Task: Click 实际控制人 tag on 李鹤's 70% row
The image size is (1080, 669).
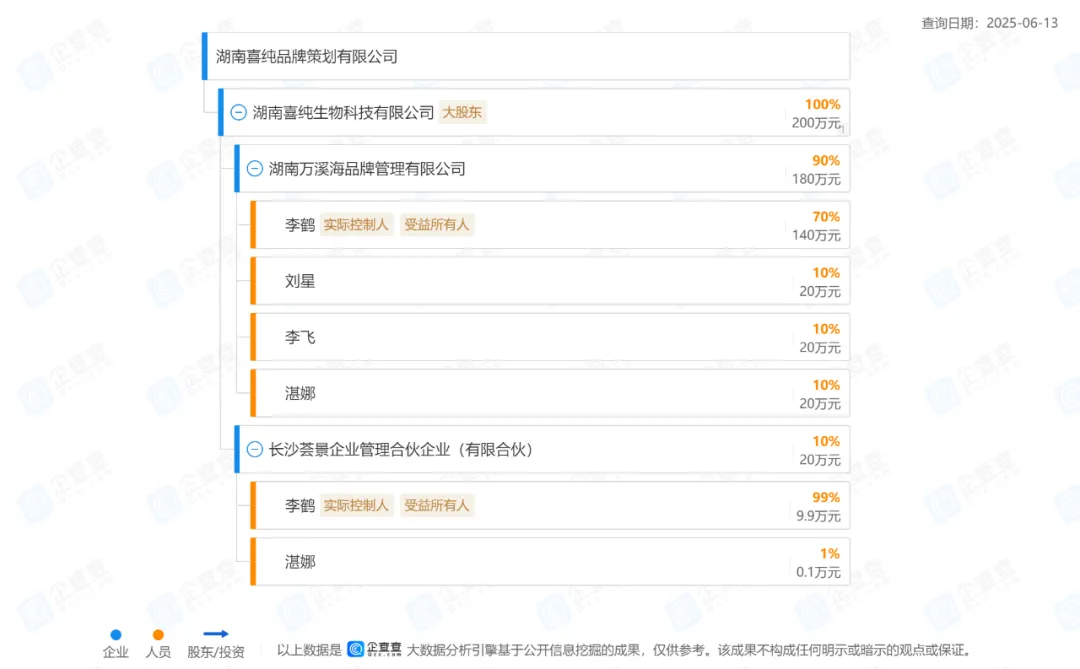Action: tap(356, 225)
